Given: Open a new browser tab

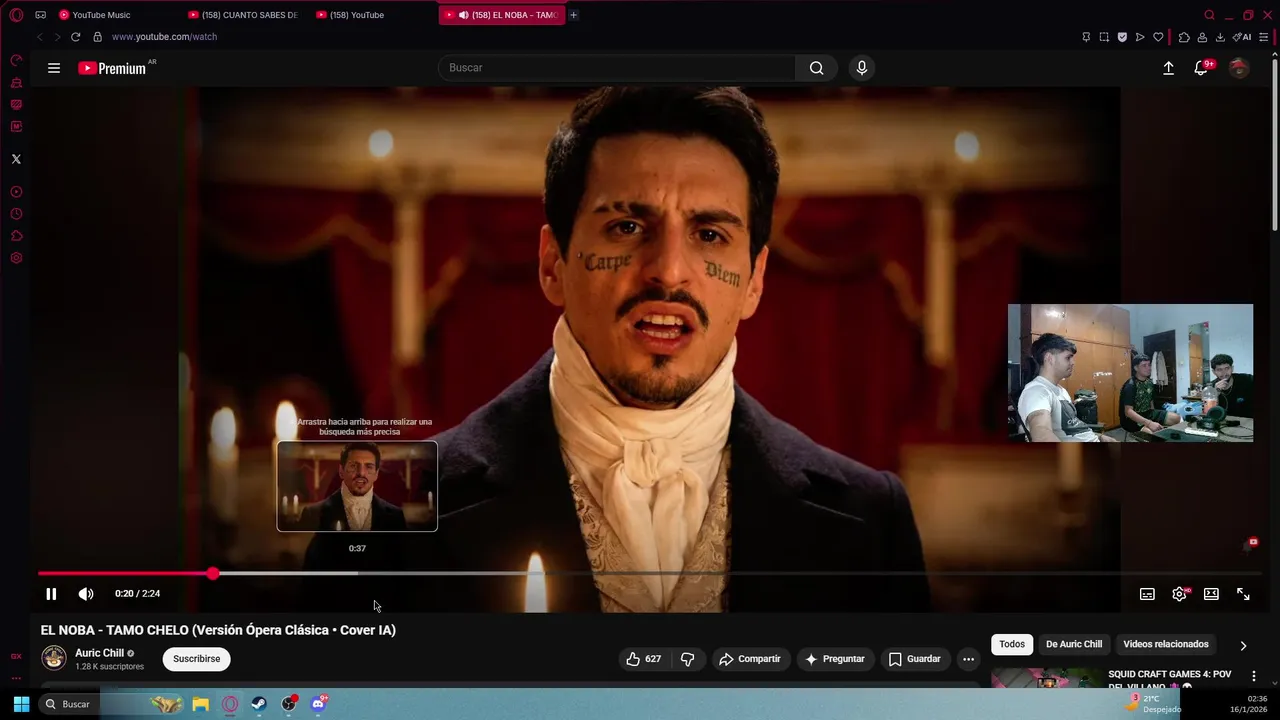Looking at the screenshot, I should tap(573, 15).
